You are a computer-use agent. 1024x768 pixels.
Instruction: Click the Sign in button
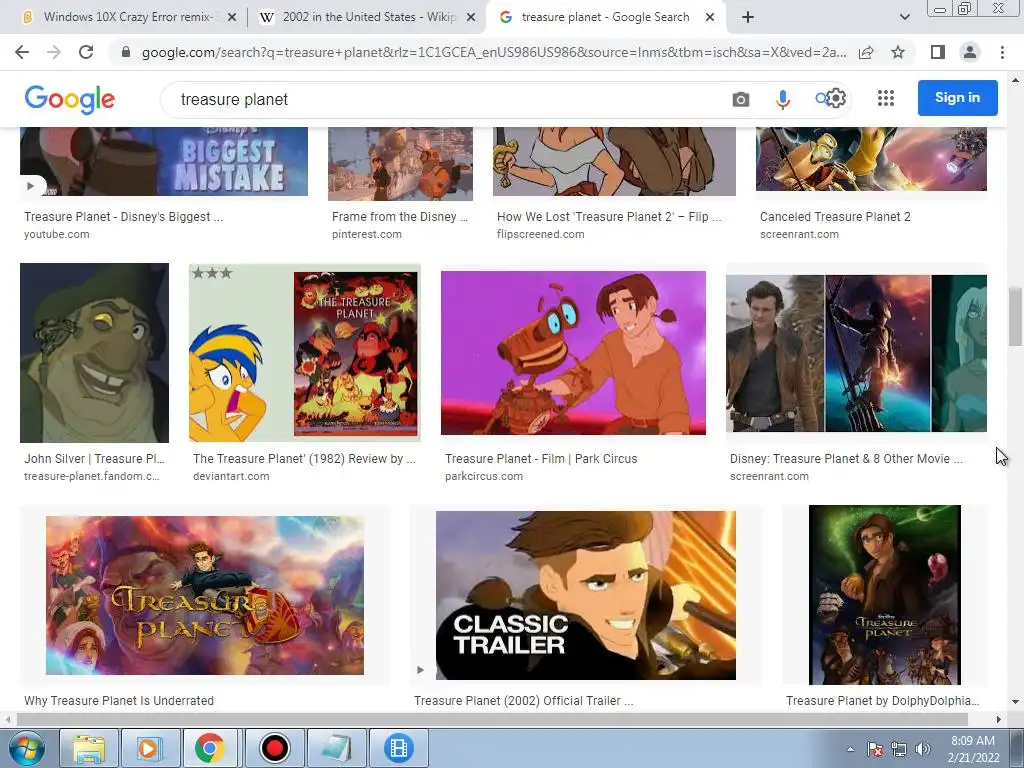click(x=957, y=98)
